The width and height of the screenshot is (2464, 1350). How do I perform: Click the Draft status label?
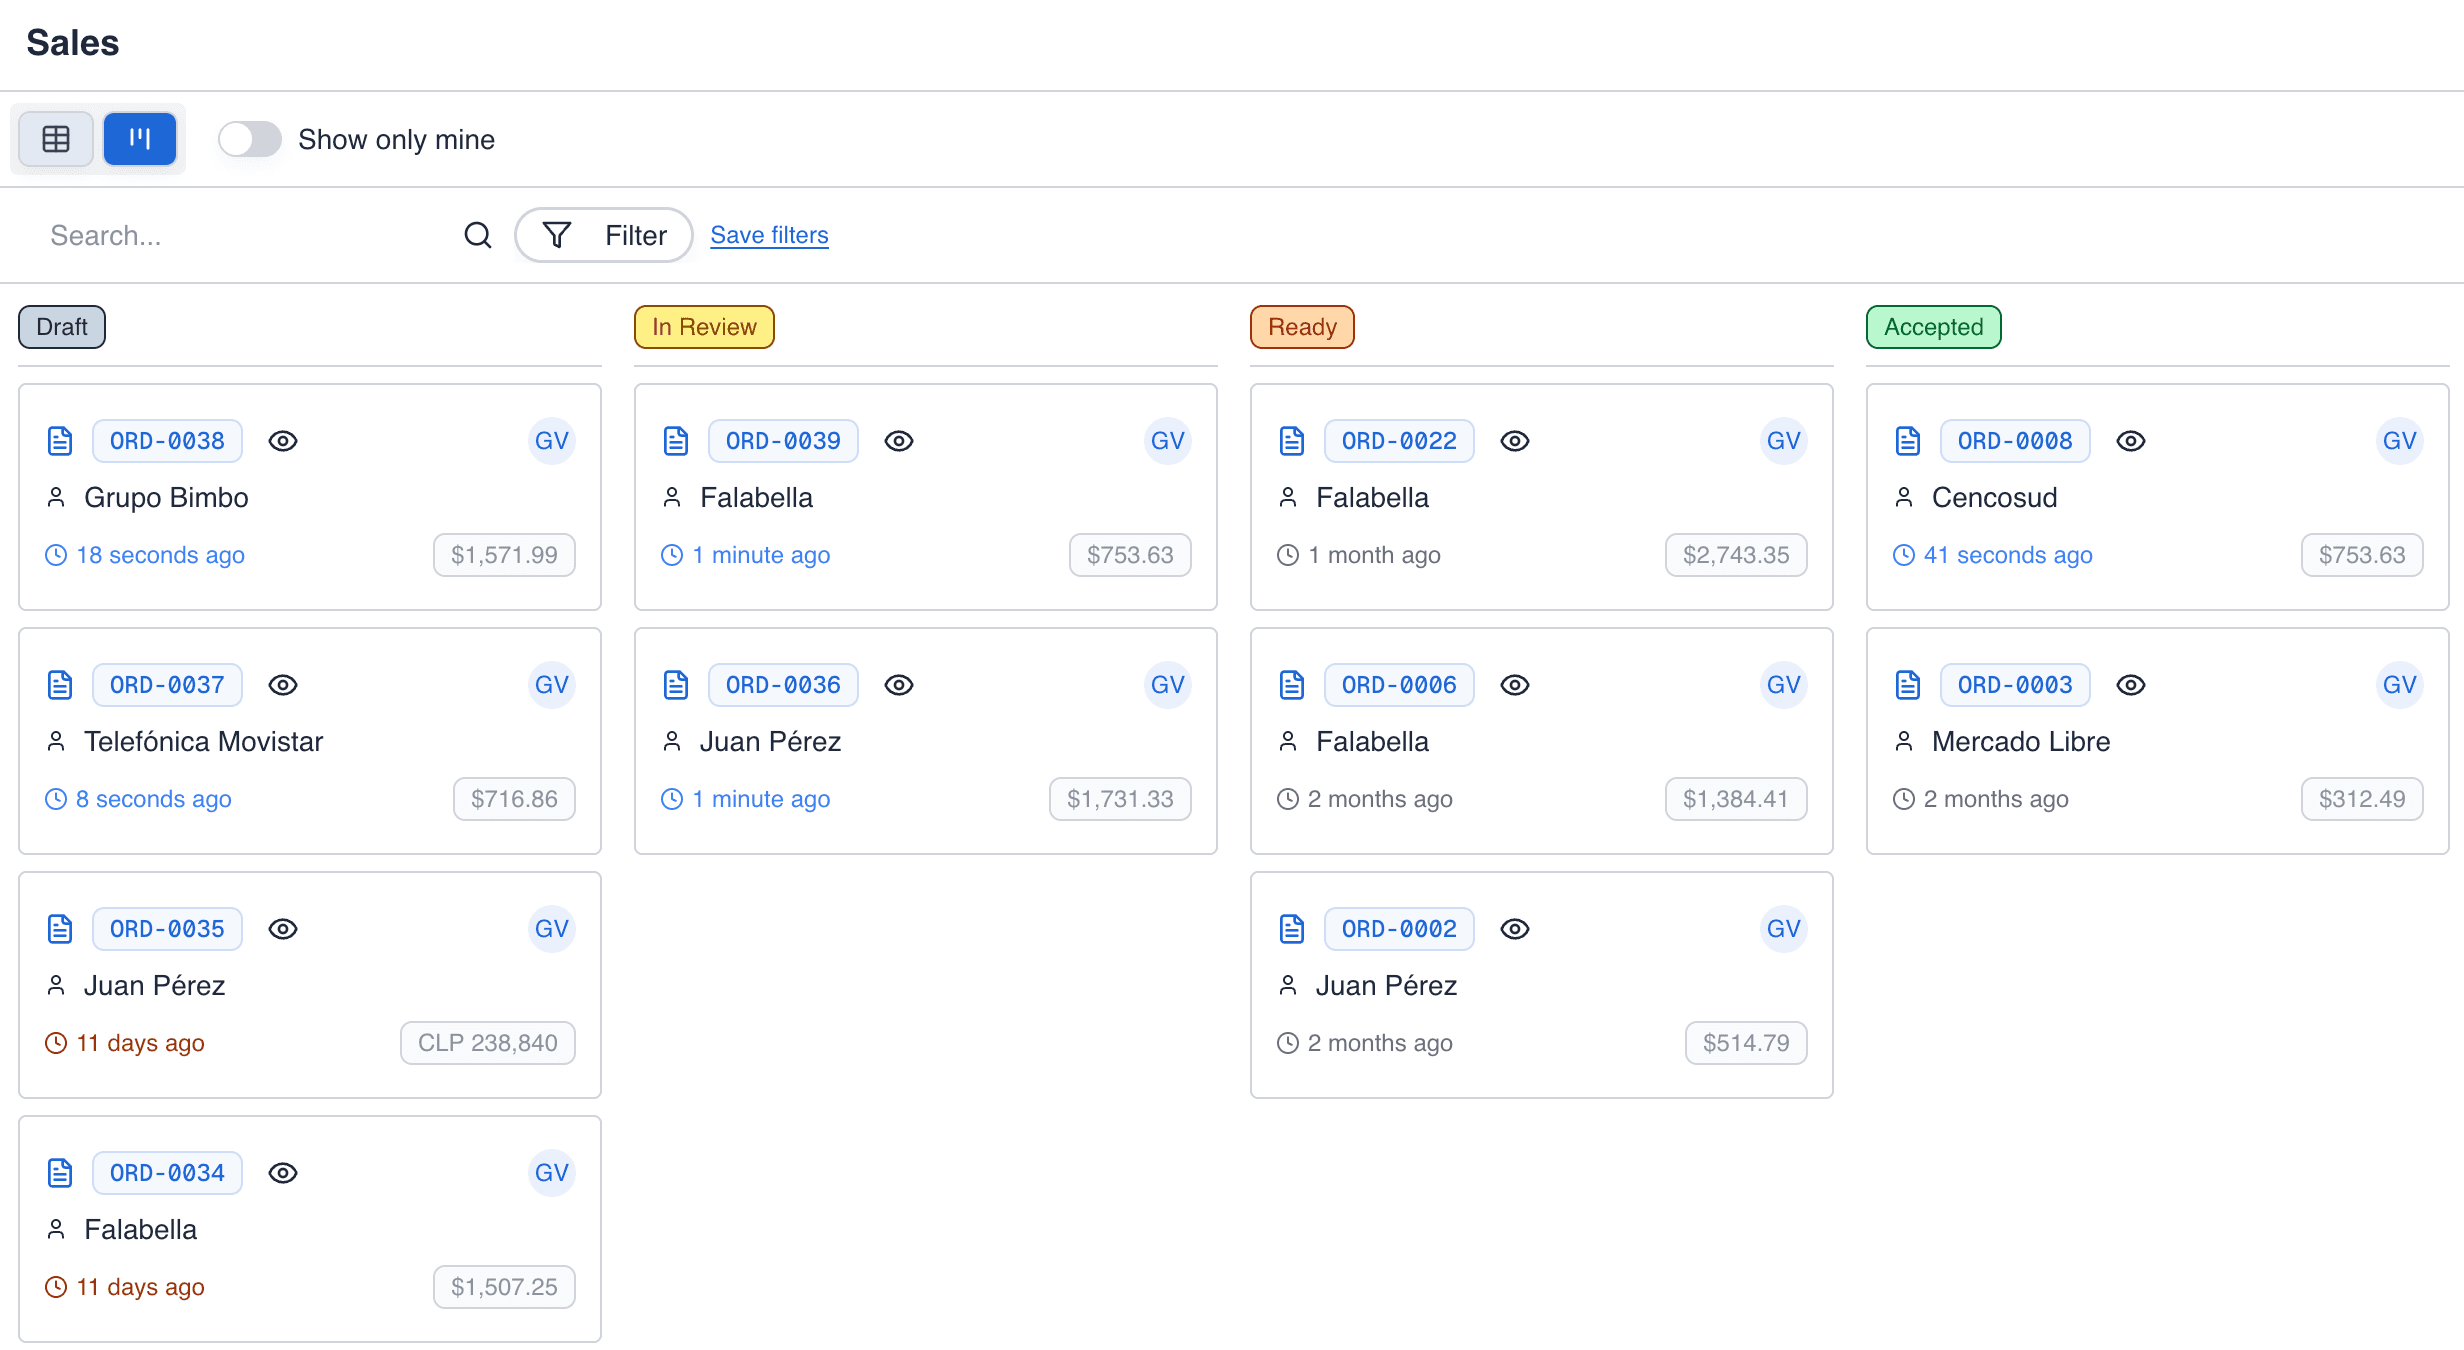[x=61, y=326]
